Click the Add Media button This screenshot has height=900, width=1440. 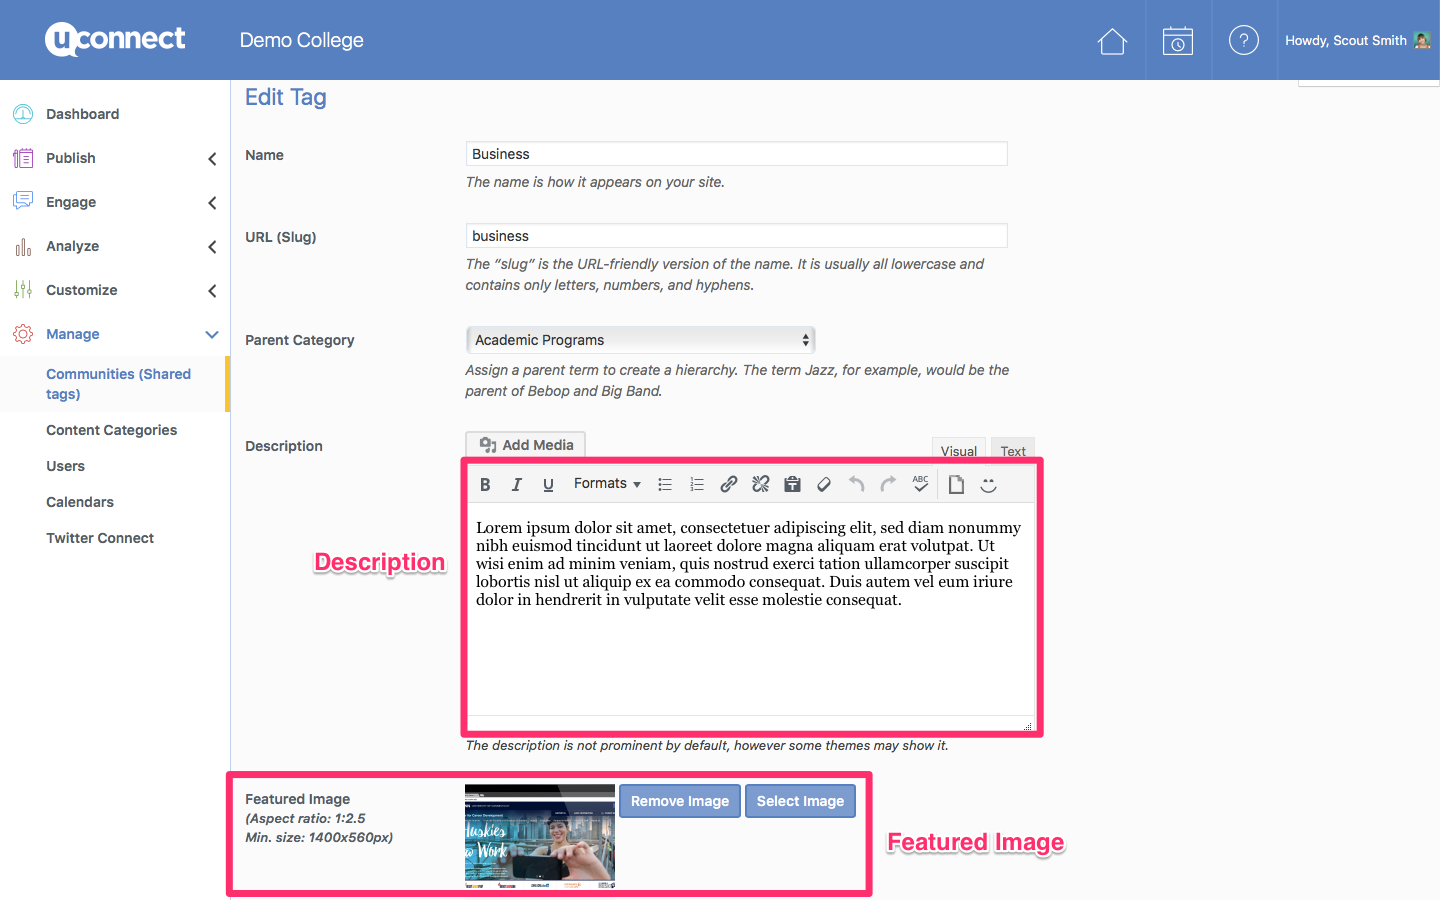(526, 445)
